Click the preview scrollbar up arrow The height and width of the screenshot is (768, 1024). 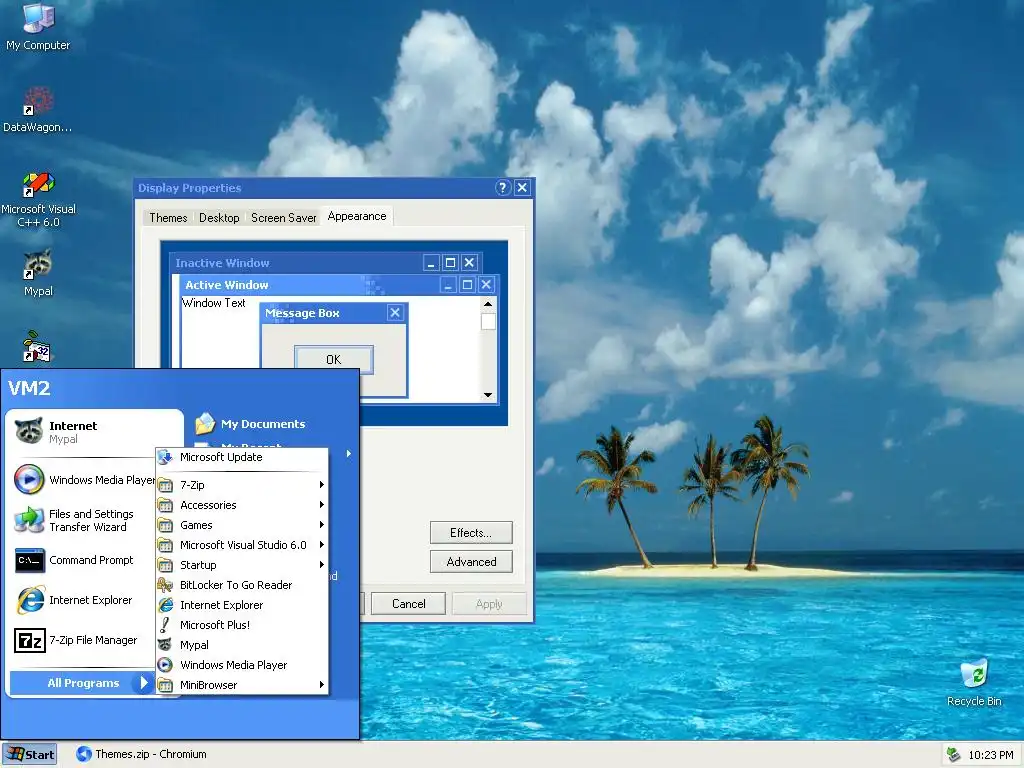pyautogui.click(x=488, y=304)
